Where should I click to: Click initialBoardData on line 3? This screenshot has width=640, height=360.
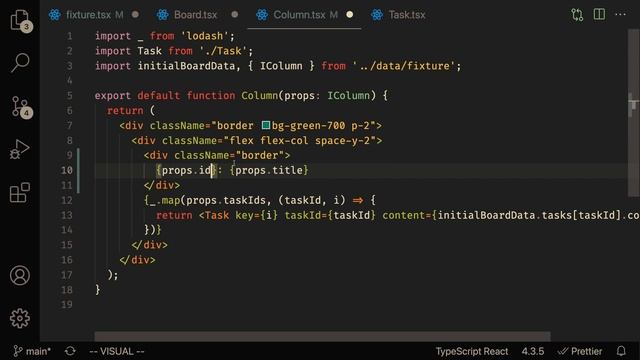186,66
